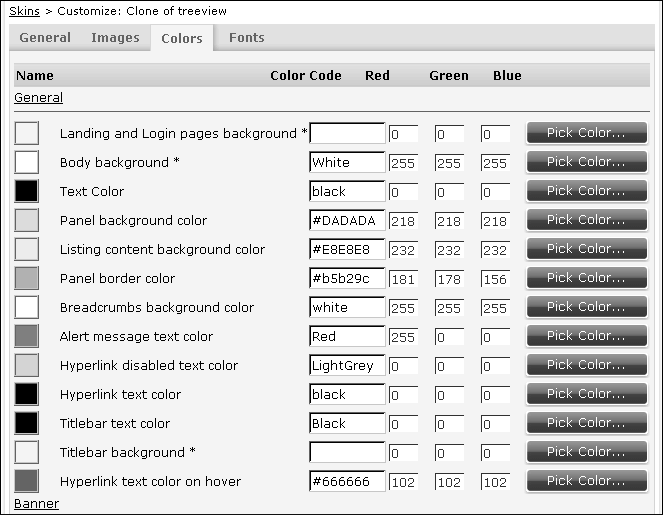Click the Text Color black swatch

pyautogui.click(x=27, y=191)
